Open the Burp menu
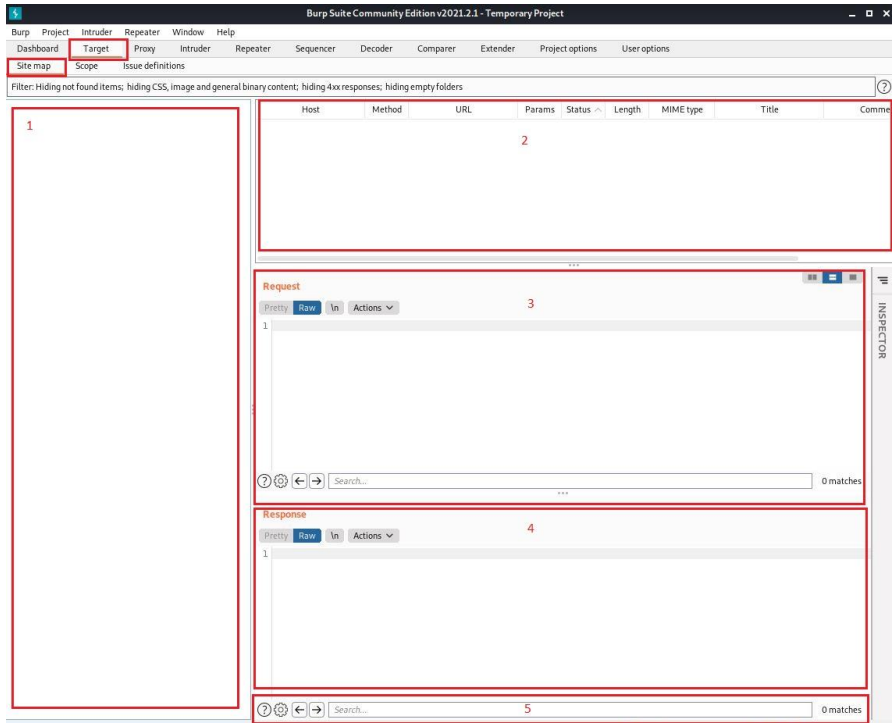Viewport: 895px width, 725px height. tap(21, 32)
